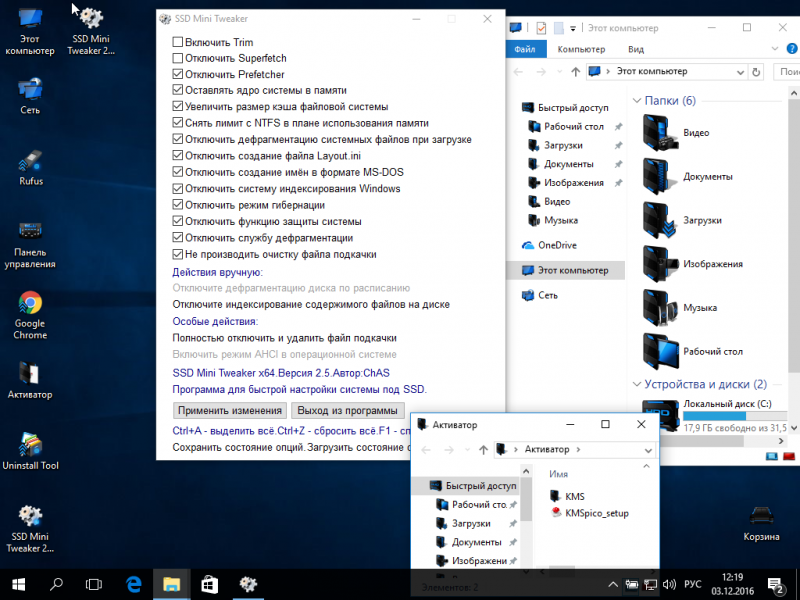Screen dimensions: 800x600
Task: Open address dropdown in Активатор window
Action: (648, 450)
